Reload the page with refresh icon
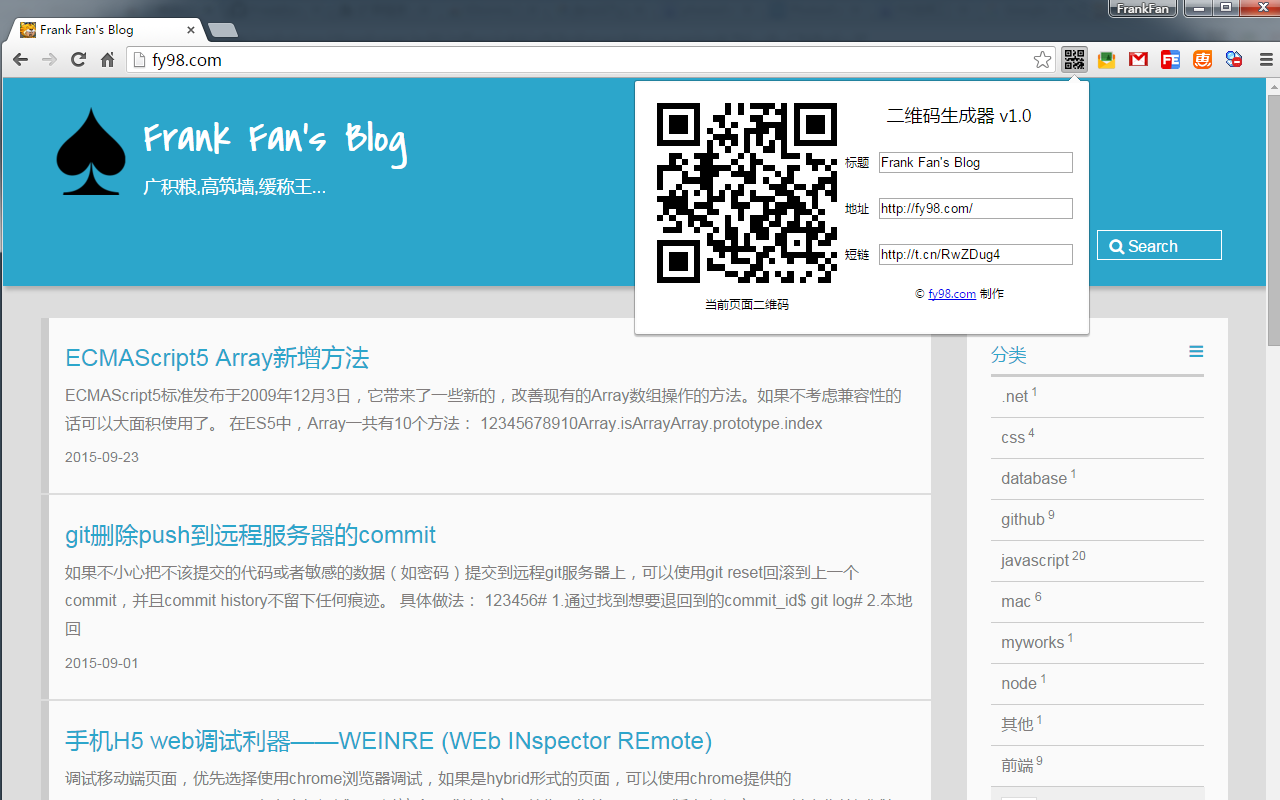Screen dimensions: 1280x800 pyautogui.click(x=78, y=60)
